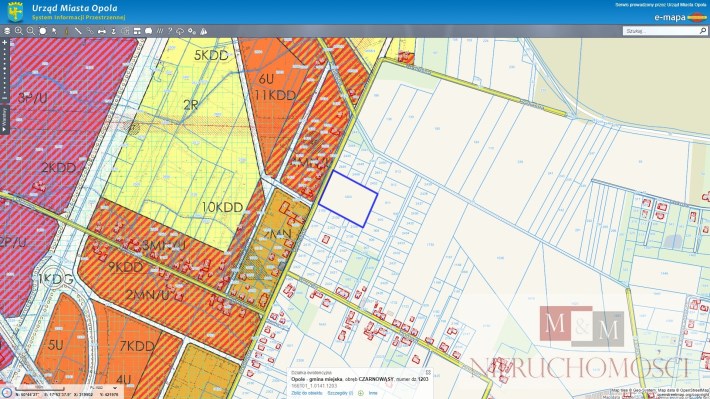Open the Zbliż do obiektu link
The height and width of the screenshot is (399, 710).
pyautogui.click(x=307, y=393)
